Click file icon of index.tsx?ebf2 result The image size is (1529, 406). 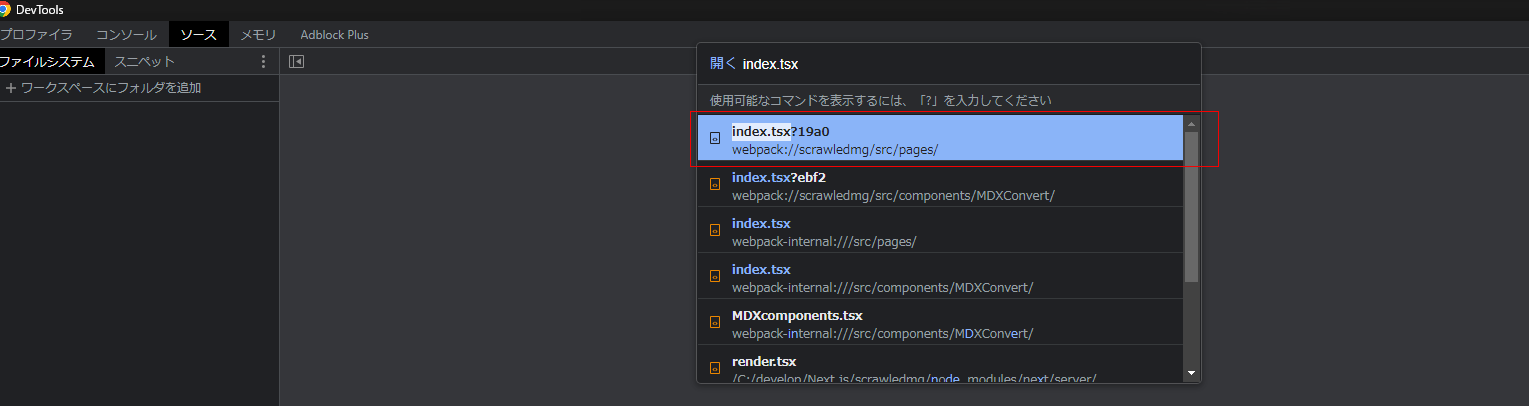tap(714, 184)
